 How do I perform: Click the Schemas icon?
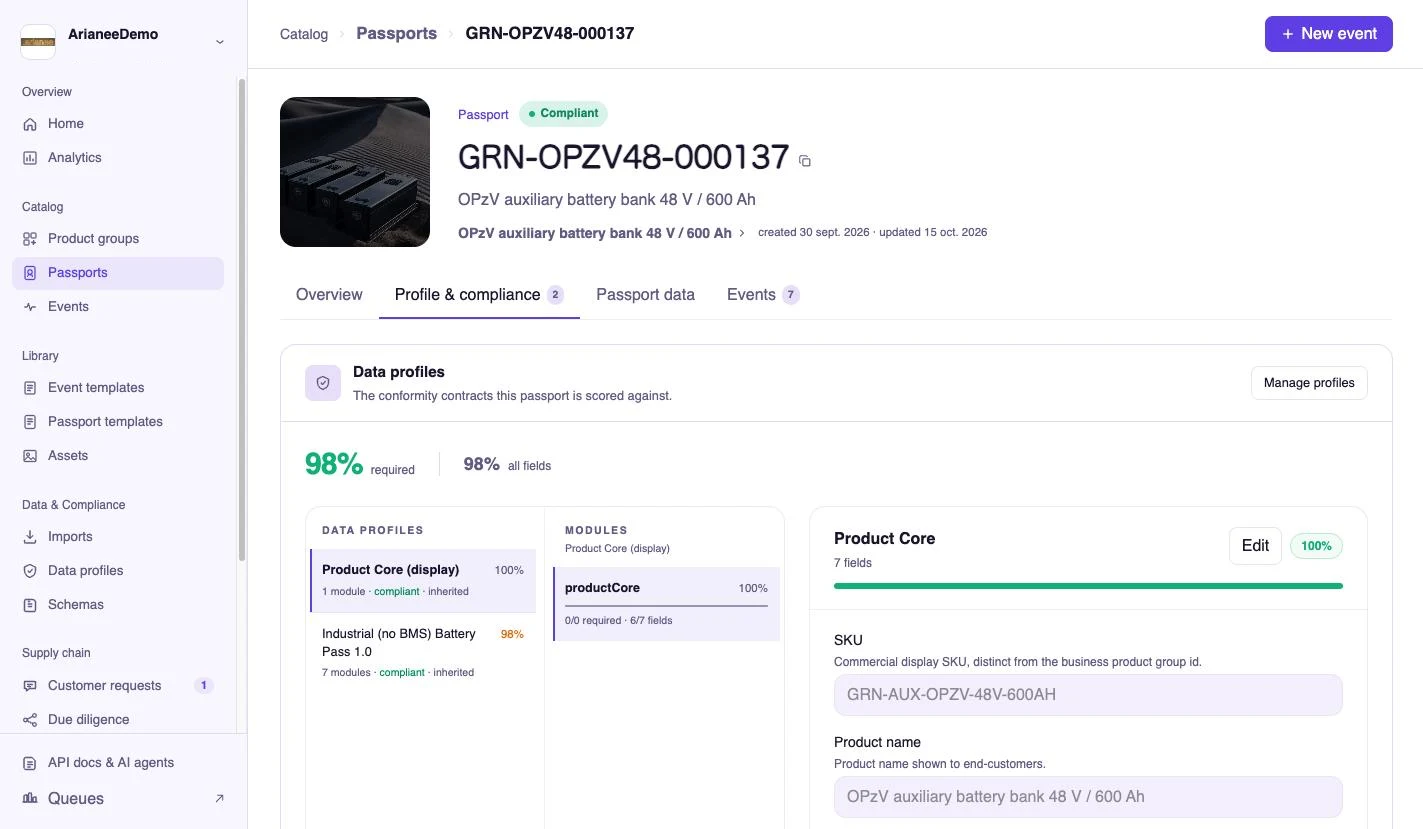(x=30, y=605)
